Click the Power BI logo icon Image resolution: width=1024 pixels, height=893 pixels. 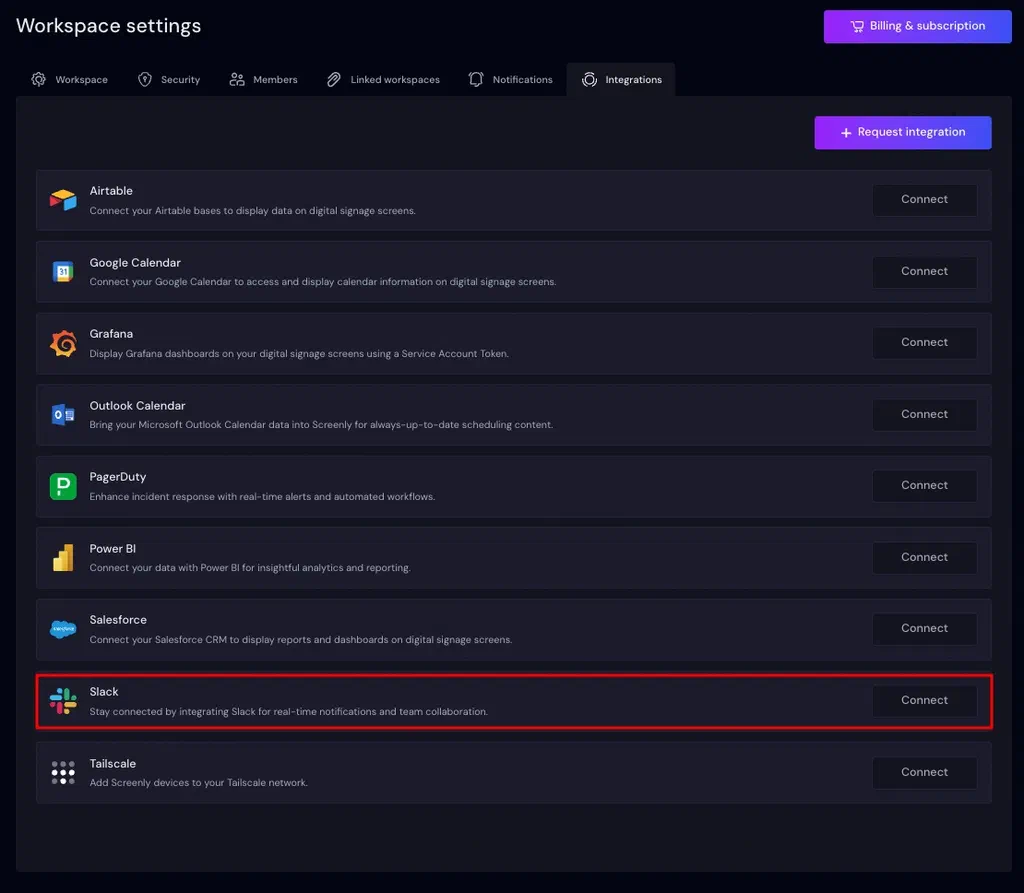point(63,557)
